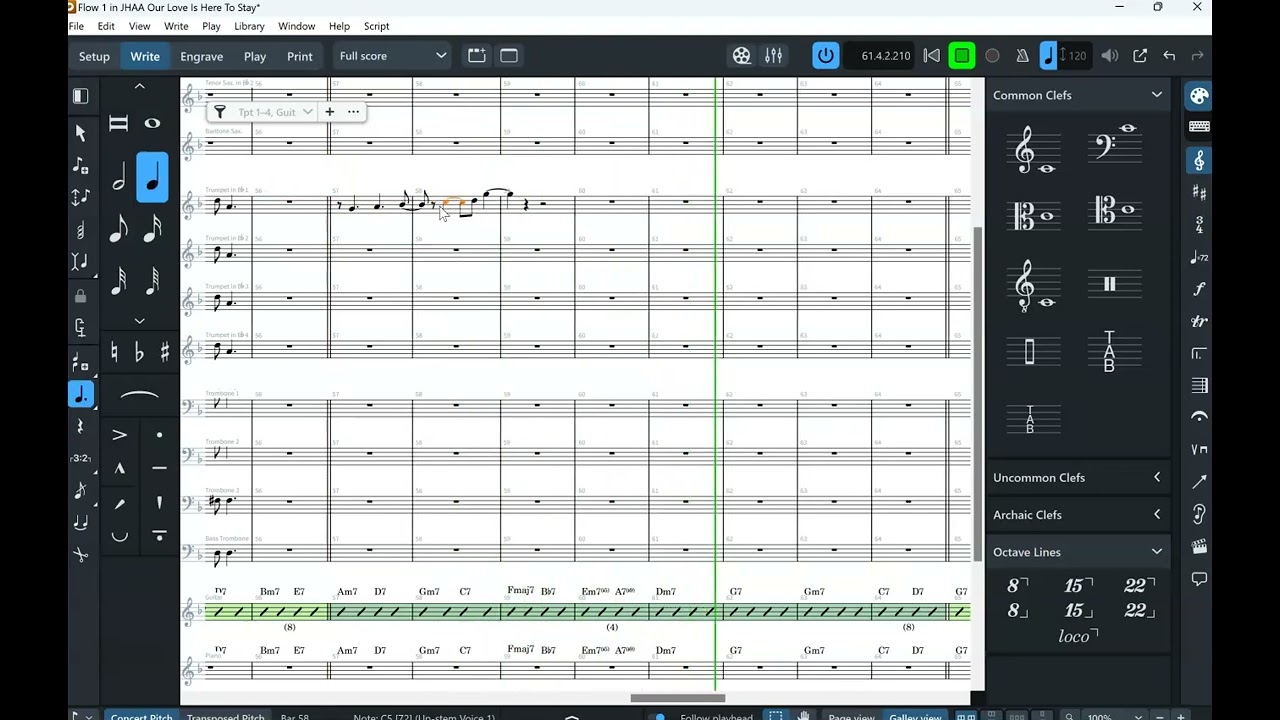Viewport: 1280px width, 720px height.
Task: Click the tempo value 120 field
Action: pyautogui.click(x=1077, y=56)
